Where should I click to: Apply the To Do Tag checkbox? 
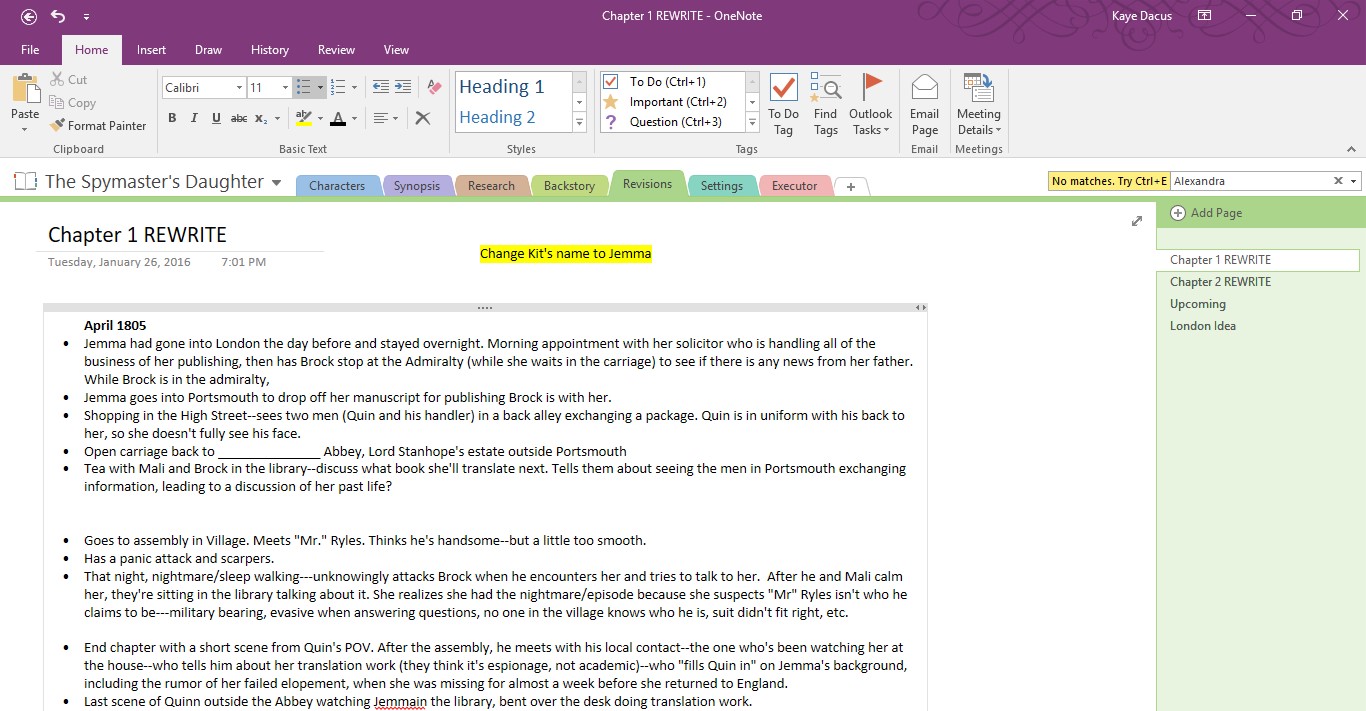(x=783, y=103)
